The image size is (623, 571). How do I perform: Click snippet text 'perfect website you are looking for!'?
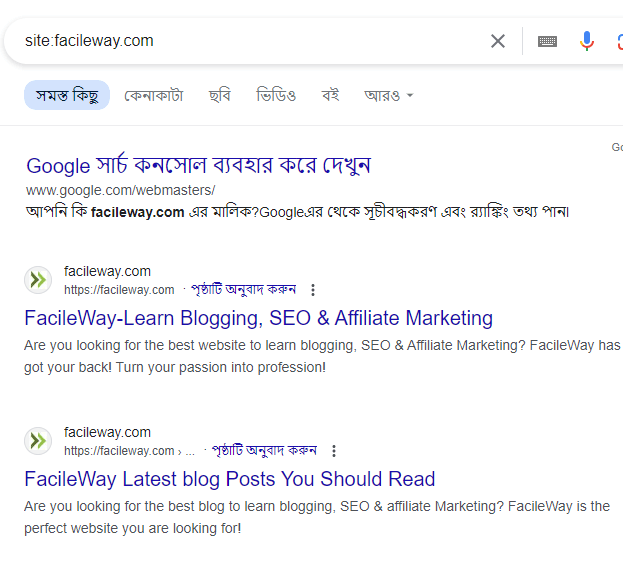click(x=133, y=528)
